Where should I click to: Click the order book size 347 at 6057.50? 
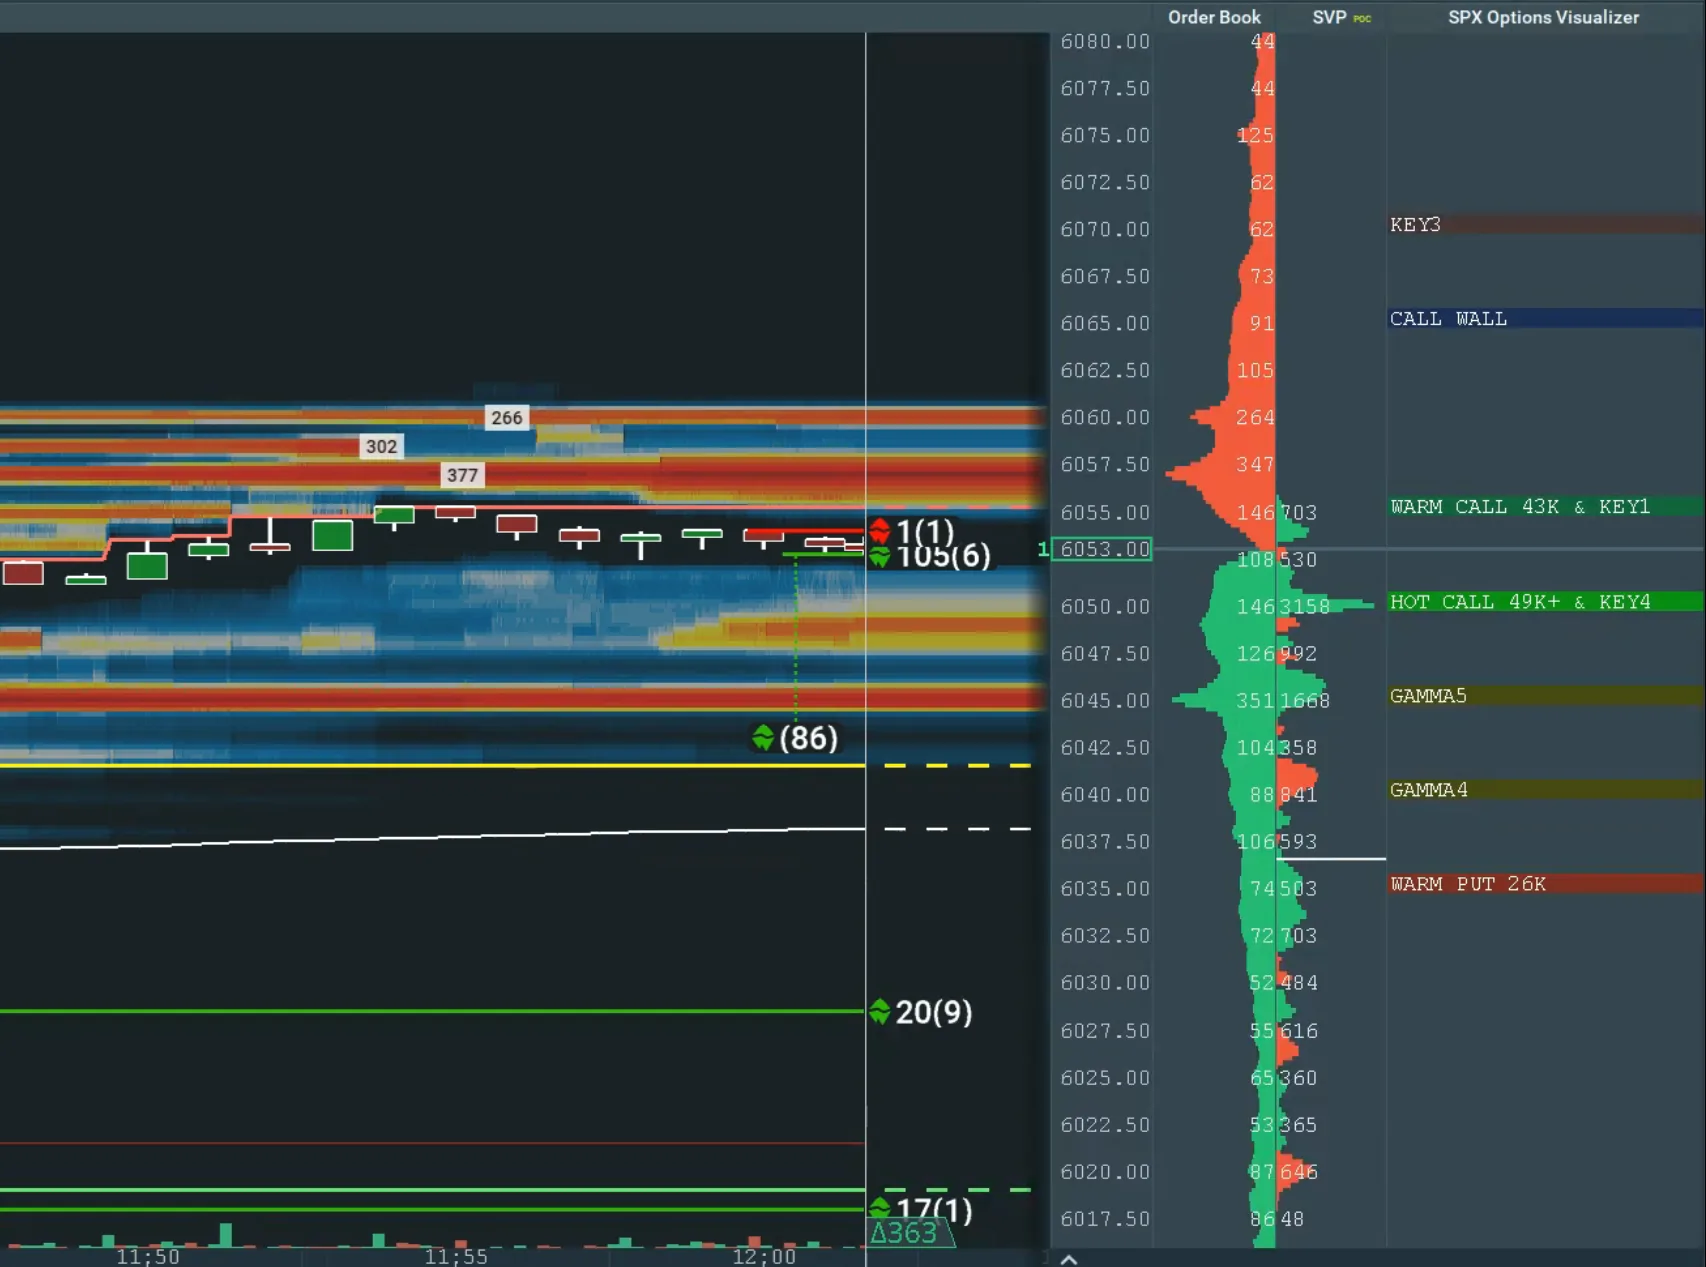tap(1255, 465)
